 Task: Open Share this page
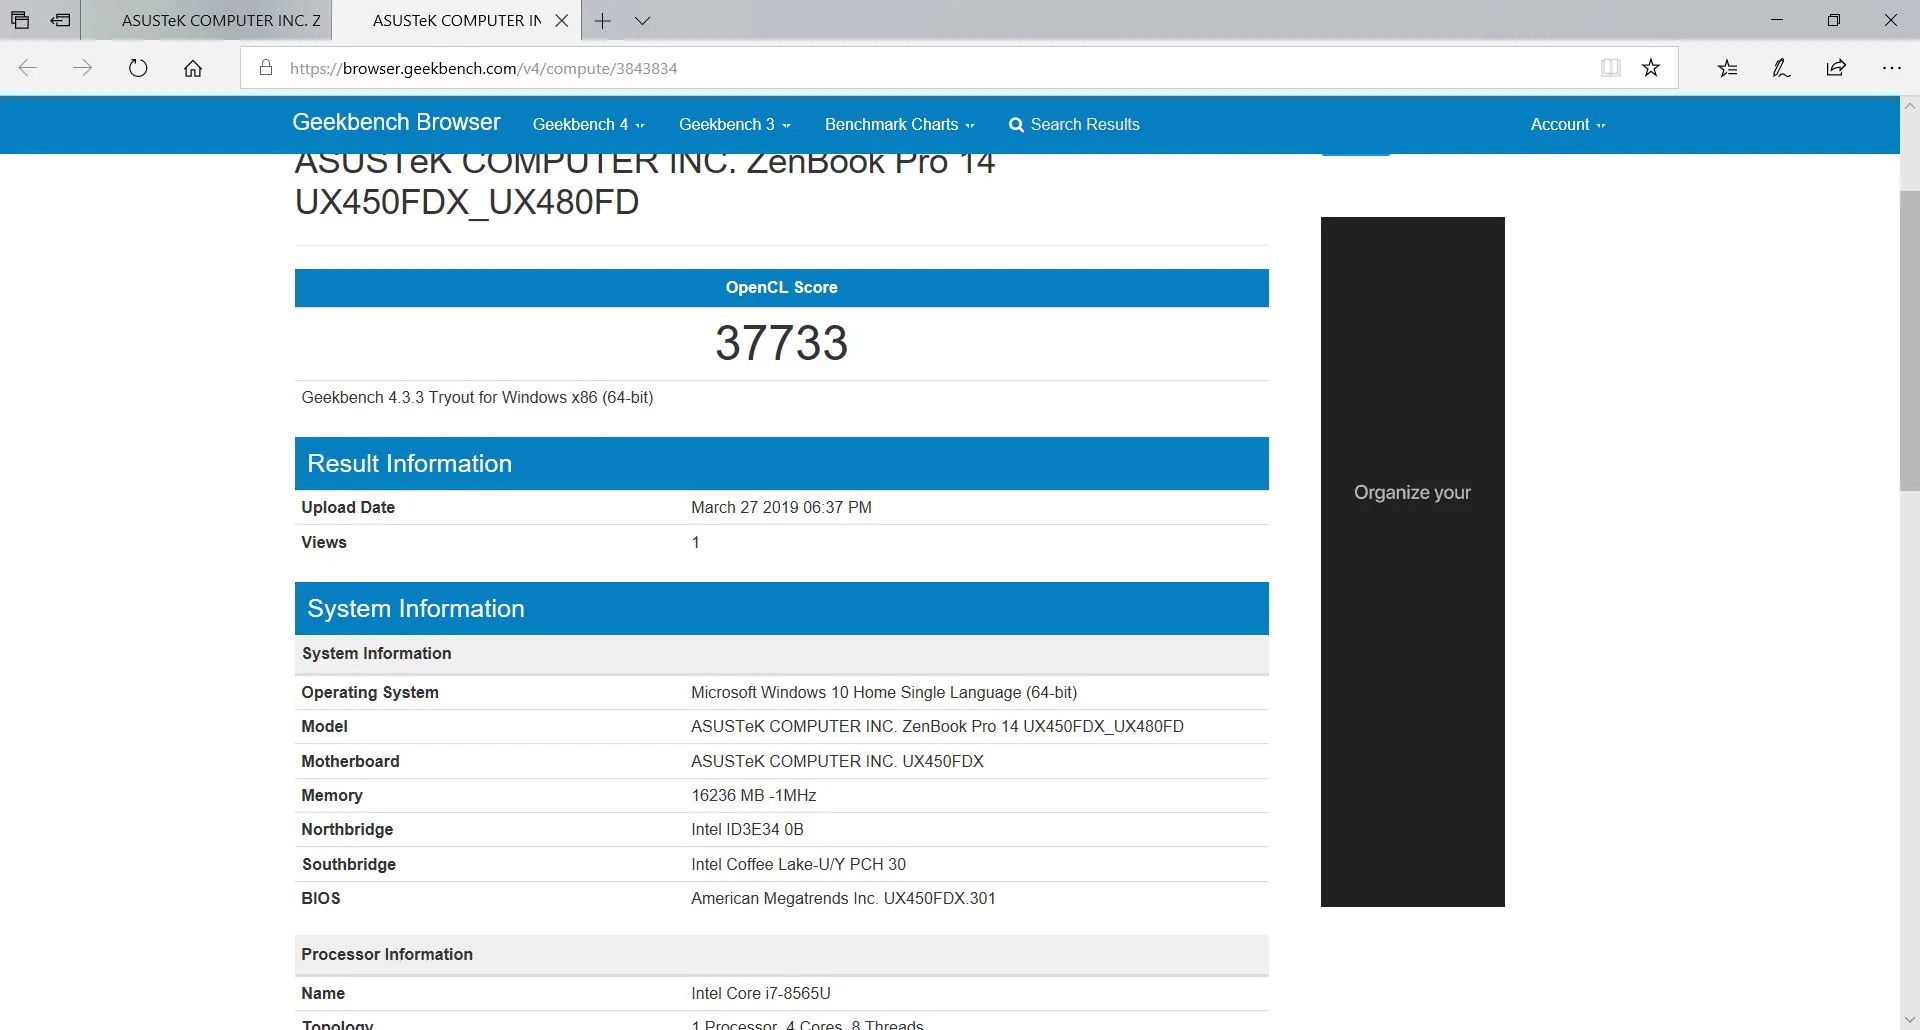1836,68
